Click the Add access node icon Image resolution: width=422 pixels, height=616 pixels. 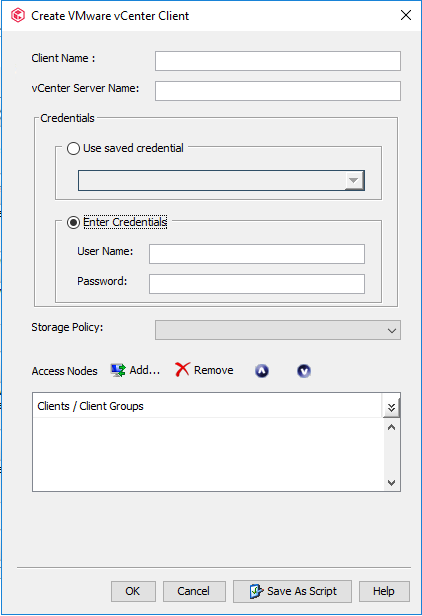click(118, 370)
